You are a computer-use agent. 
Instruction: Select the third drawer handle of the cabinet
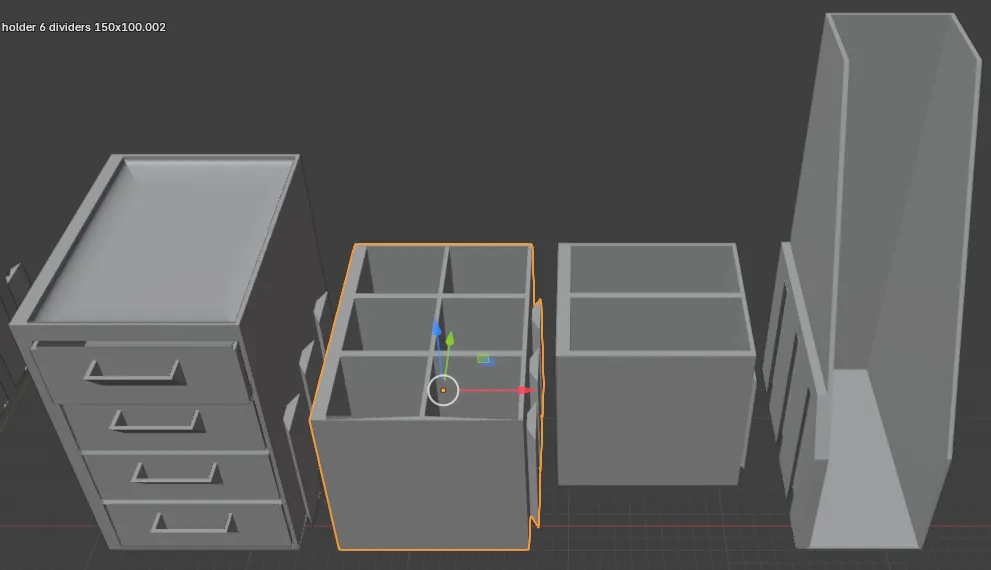pos(176,473)
